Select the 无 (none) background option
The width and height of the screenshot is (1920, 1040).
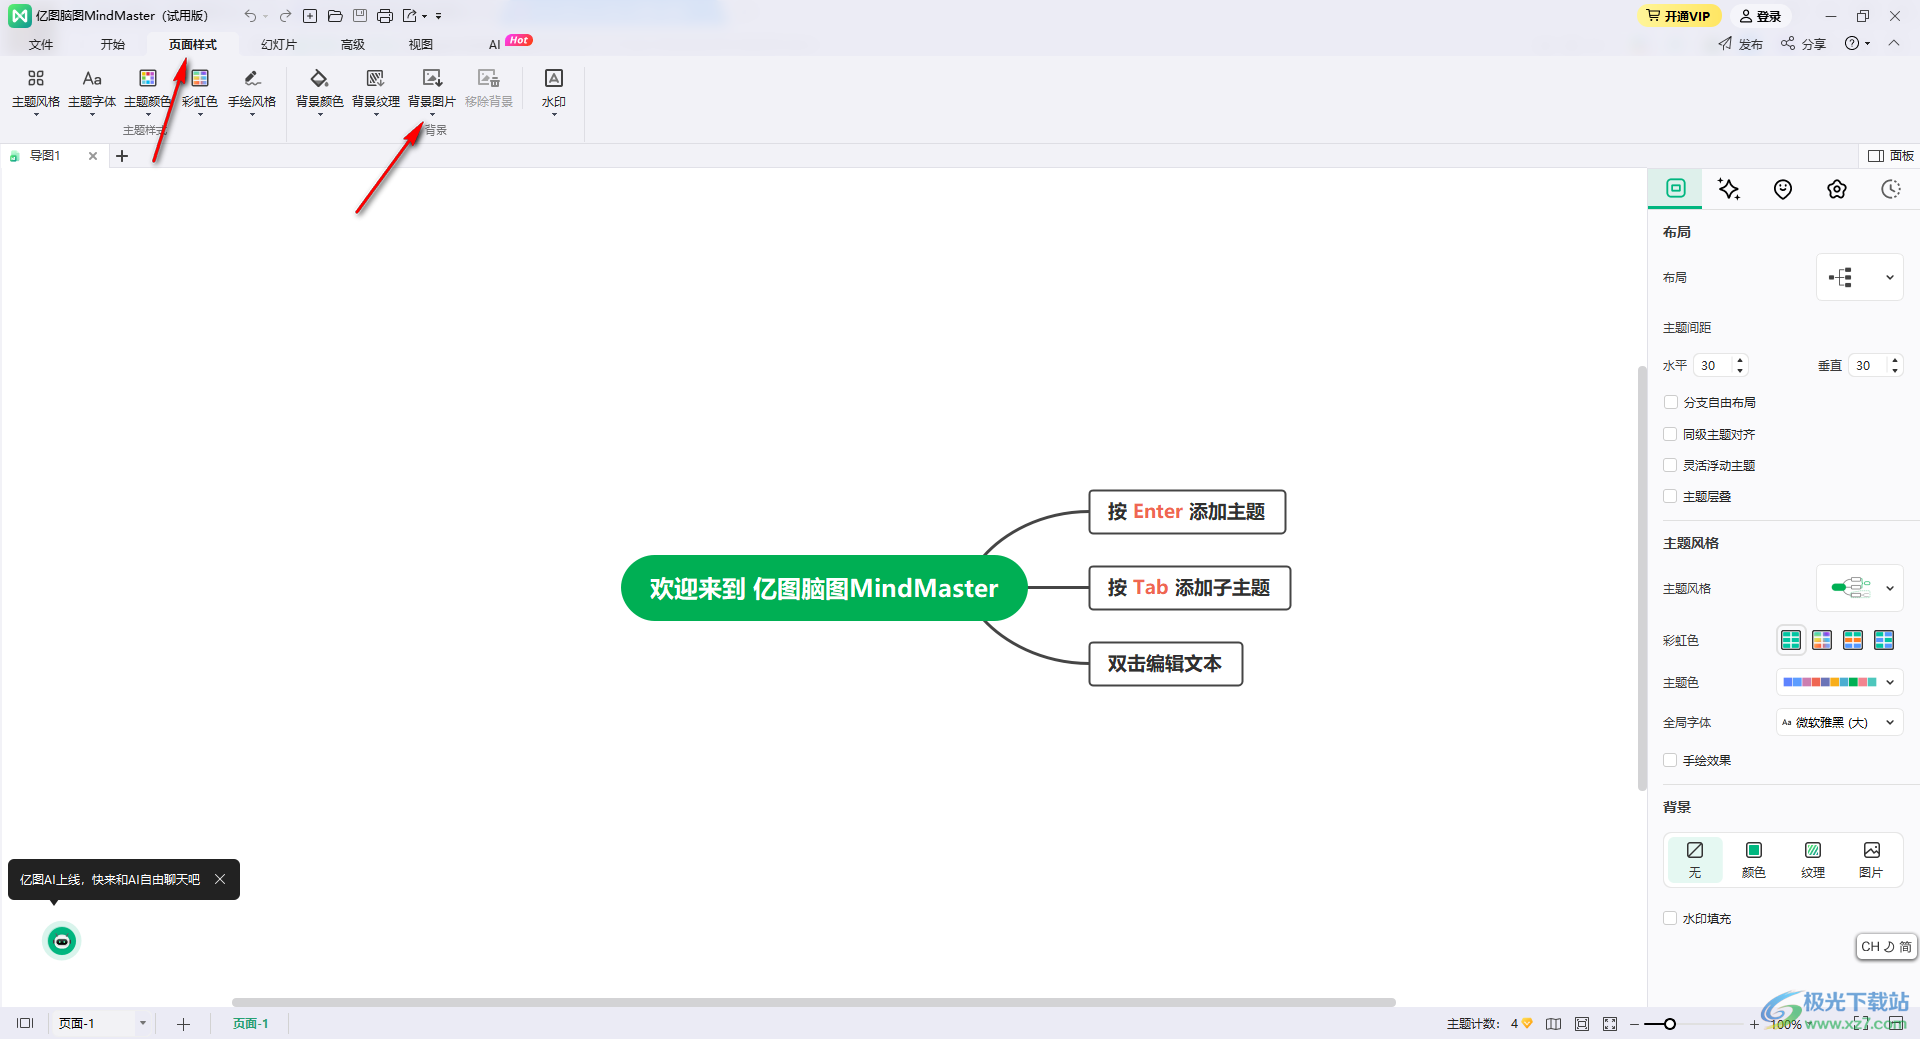click(x=1695, y=860)
